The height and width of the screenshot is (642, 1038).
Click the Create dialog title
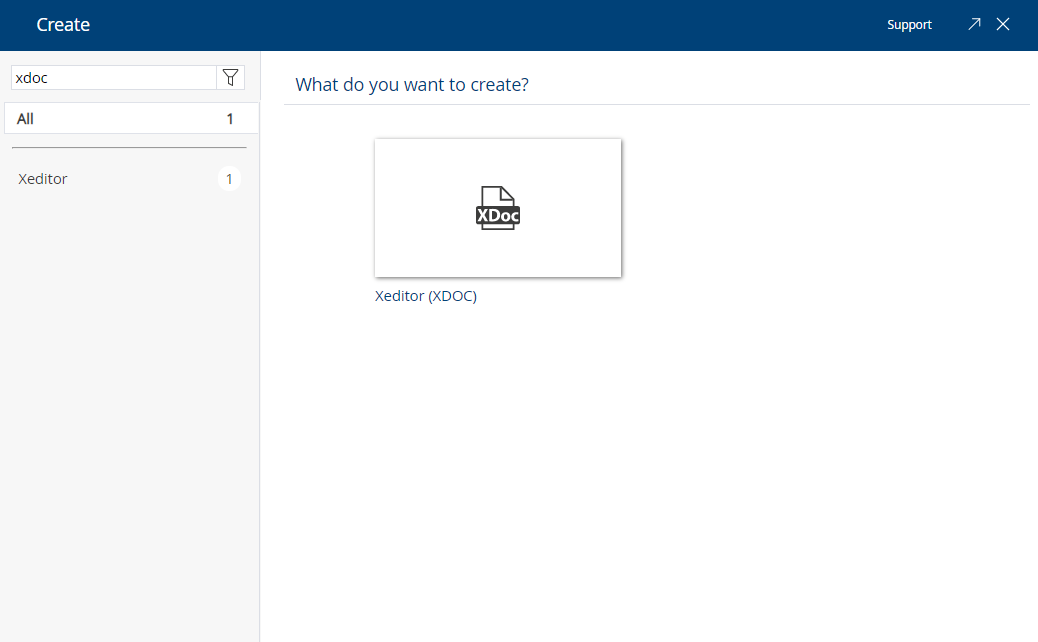pos(63,24)
